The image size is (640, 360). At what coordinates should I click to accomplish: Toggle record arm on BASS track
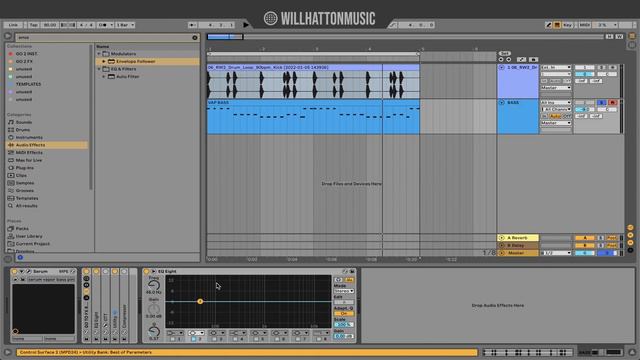pos(612,102)
